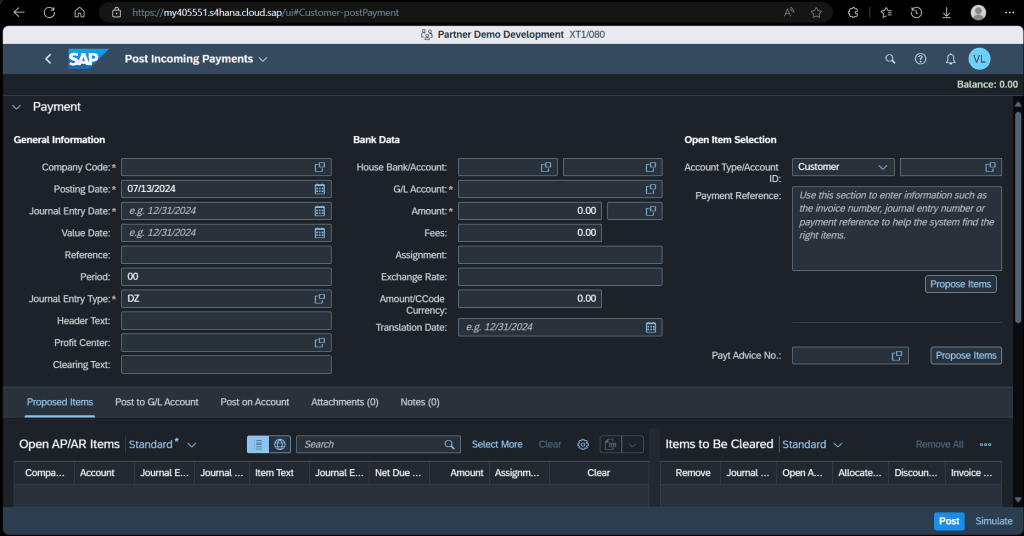Open the export options dropdown arrow
The image size is (1024, 536).
pyautogui.click(x=632, y=445)
